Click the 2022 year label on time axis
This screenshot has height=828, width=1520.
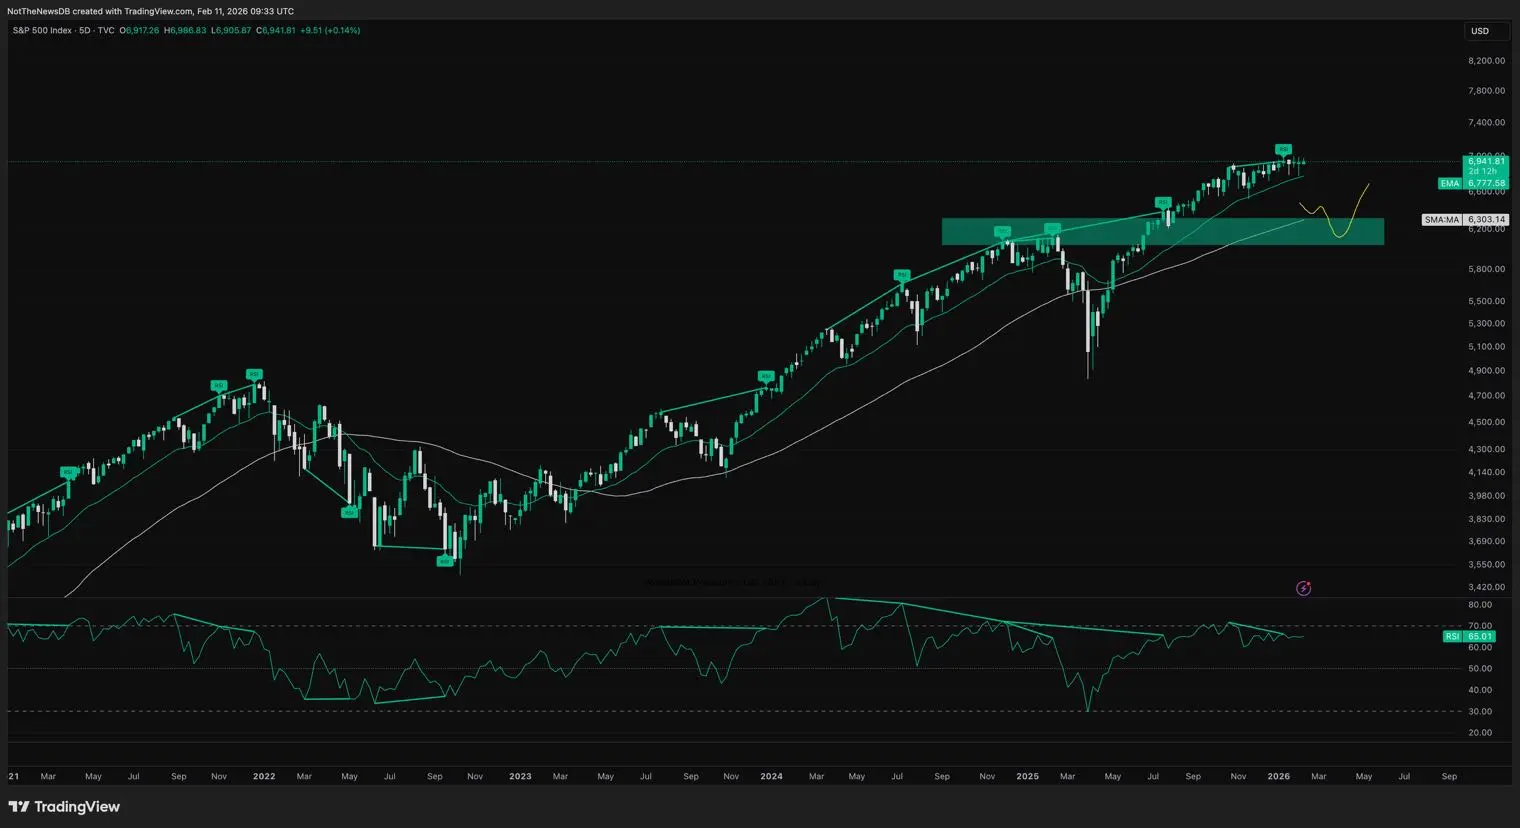tap(264, 776)
